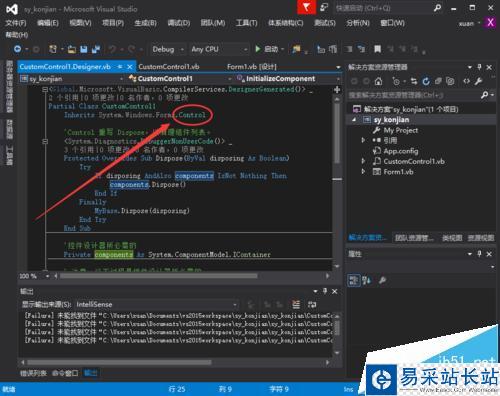
Task: Click the new project toolbar icon
Action: tap(53, 49)
